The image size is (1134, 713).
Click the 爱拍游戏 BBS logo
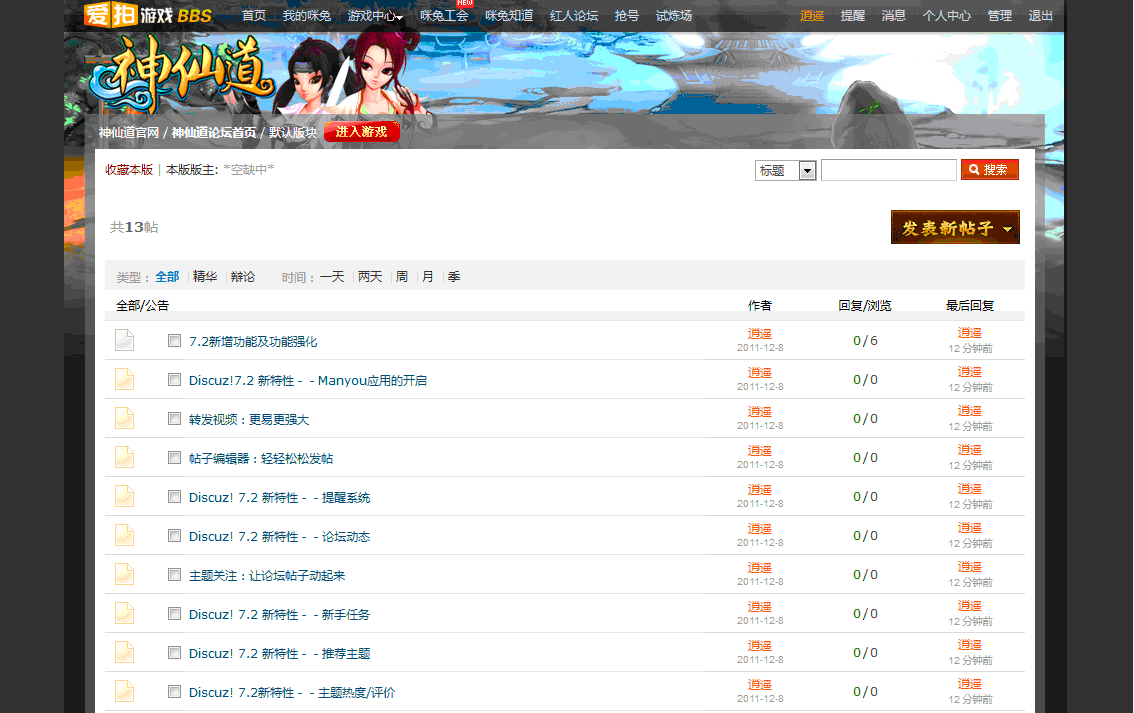pos(148,14)
